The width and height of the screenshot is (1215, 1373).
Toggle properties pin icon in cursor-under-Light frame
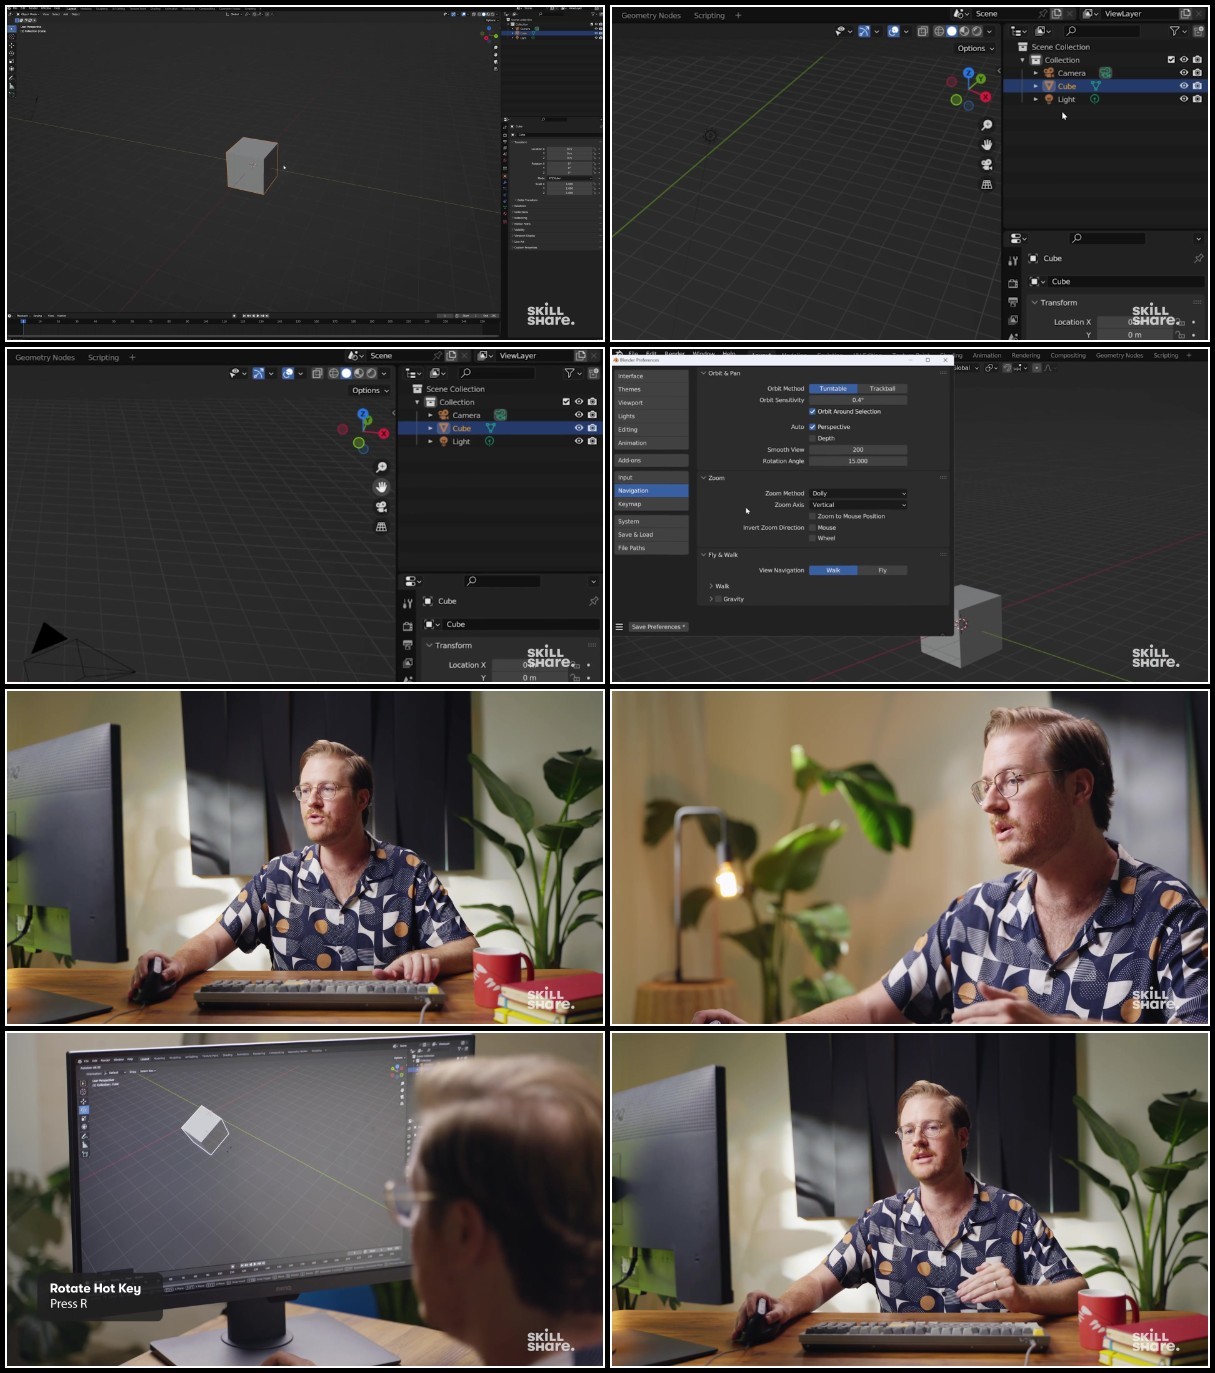coord(1198,258)
